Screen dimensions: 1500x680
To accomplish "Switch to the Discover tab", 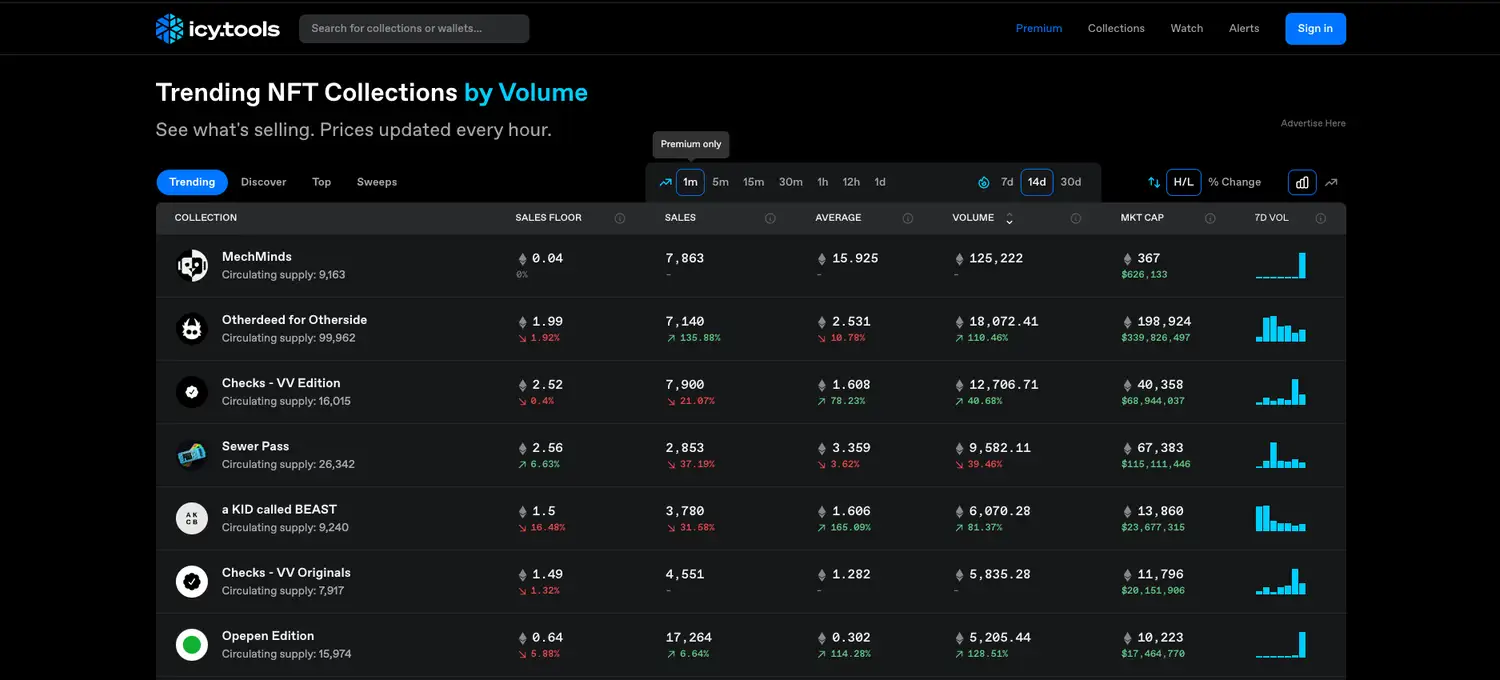I will coord(263,182).
